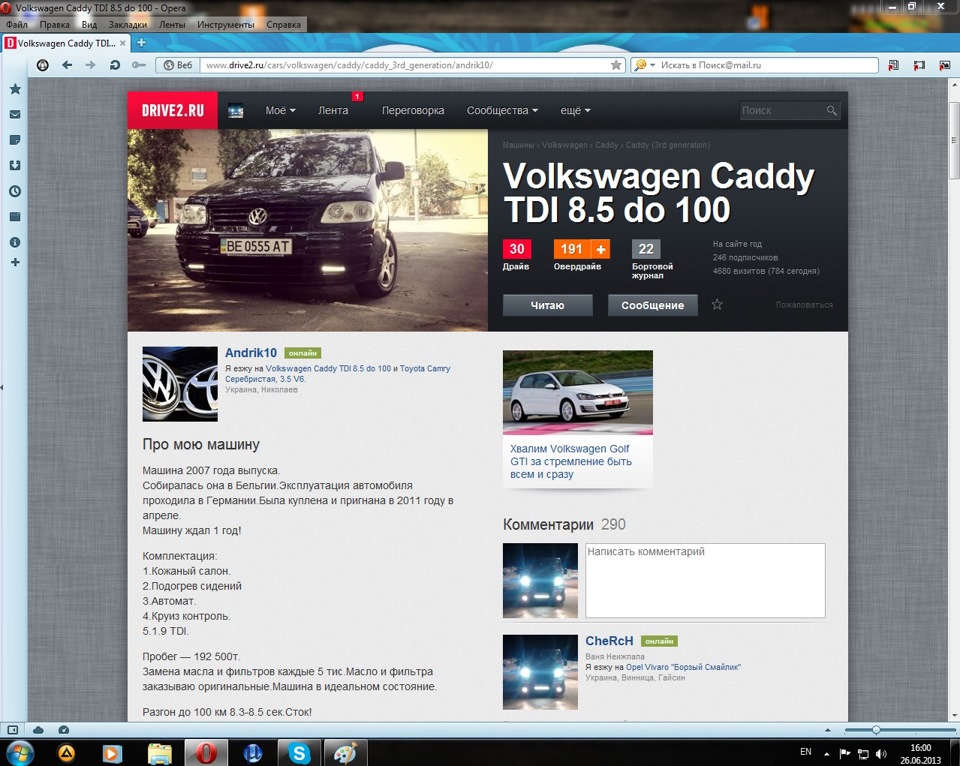Open the Файл menu
Screen dimensions: 960x766
(x=17, y=24)
